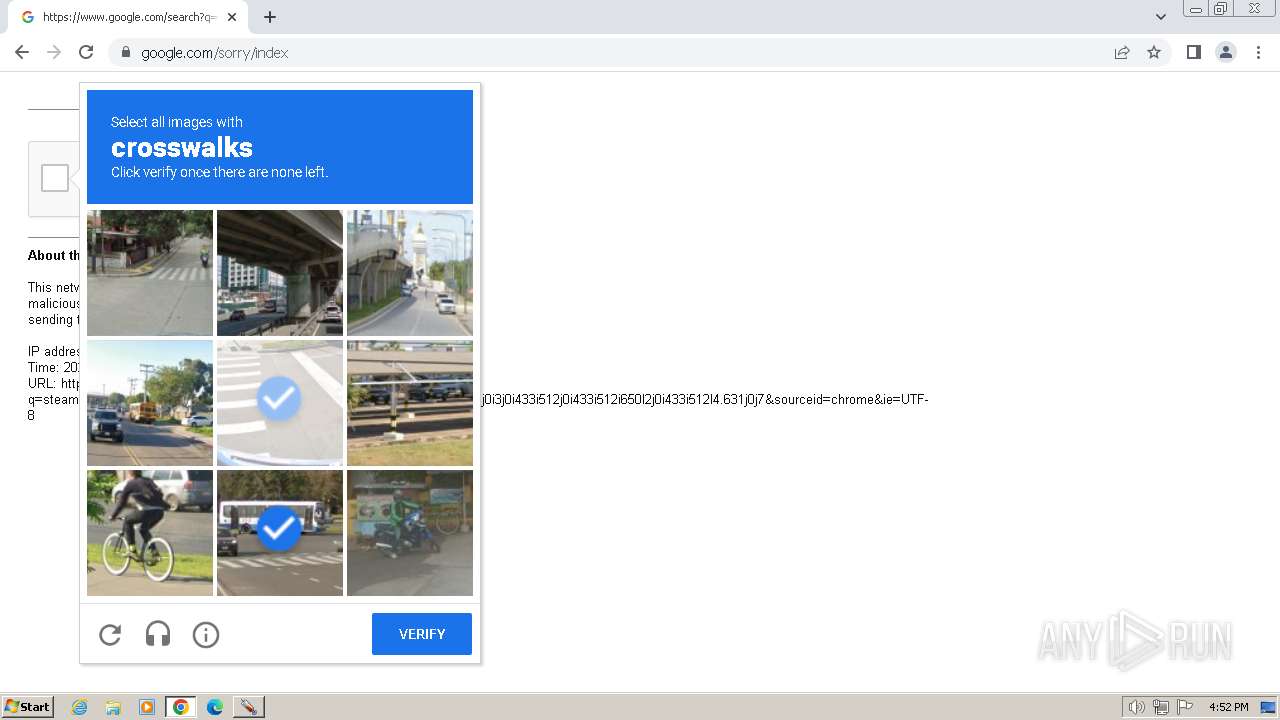Image resolution: width=1280 pixels, height=720 pixels.
Task: Expand tab search dropdown arrow
Action: pyautogui.click(x=1160, y=17)
